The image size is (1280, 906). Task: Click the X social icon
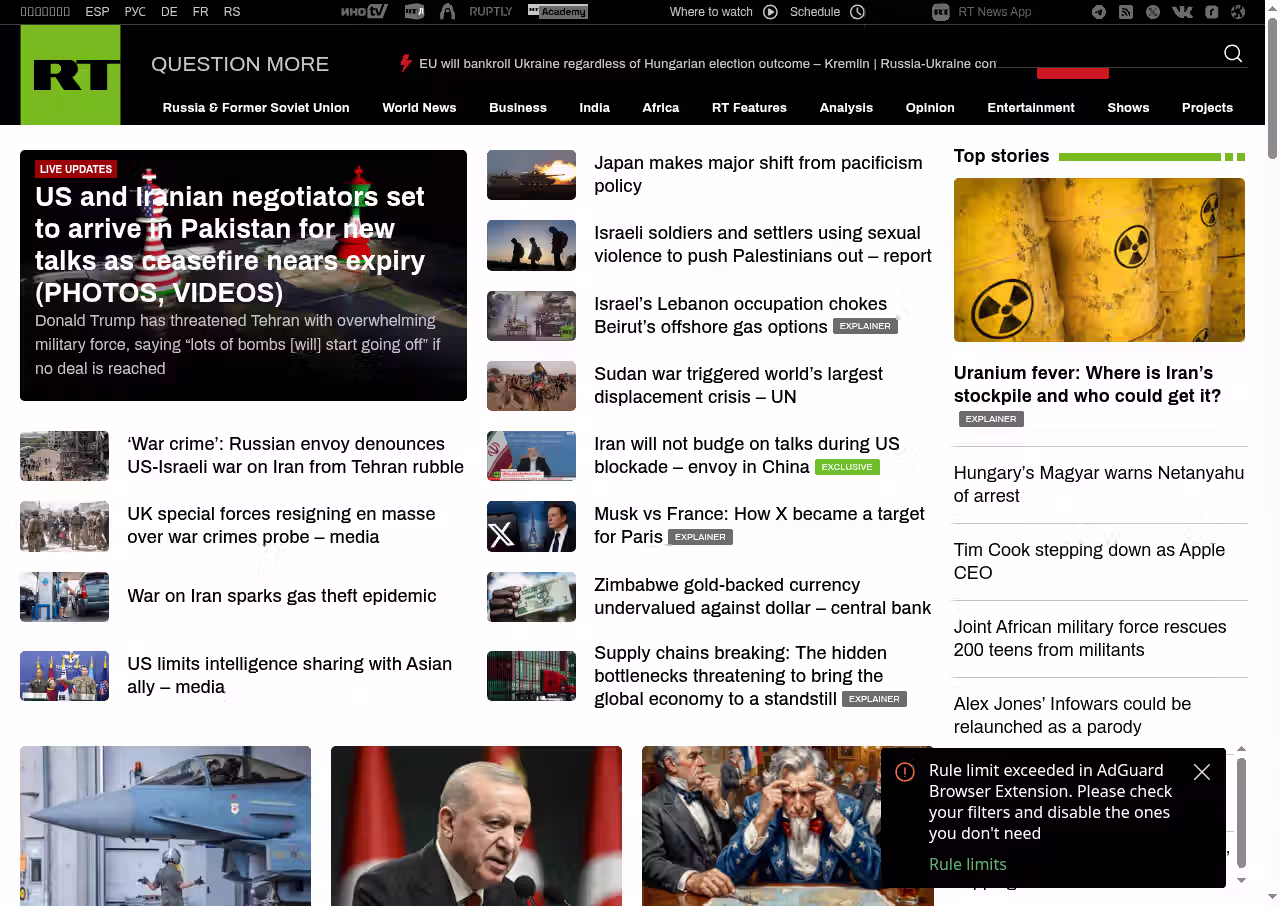[1153, 12]
